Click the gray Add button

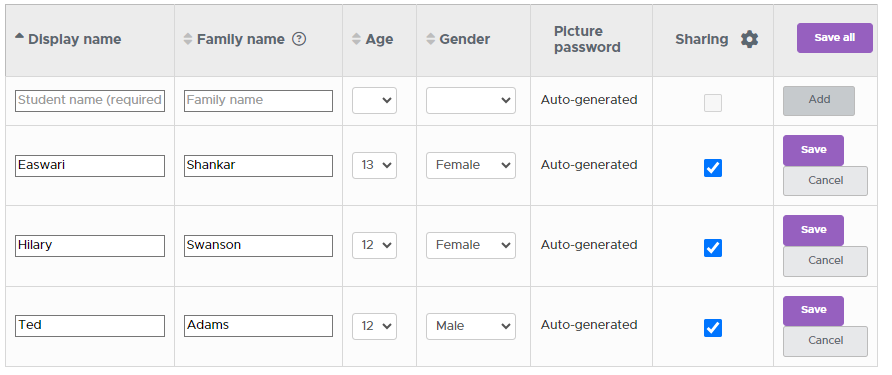click(x=819, y=101)
